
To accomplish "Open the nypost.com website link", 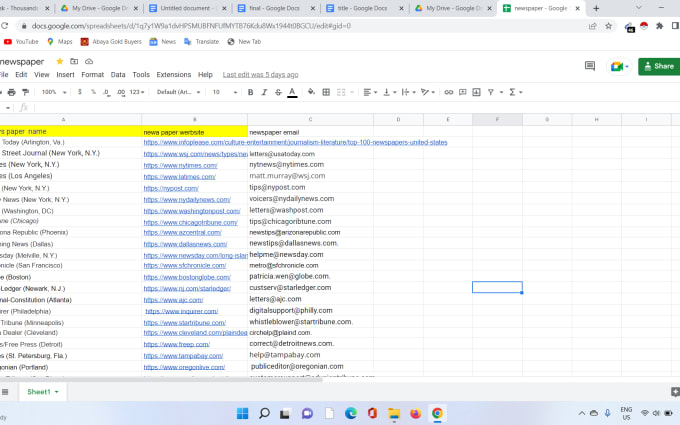I will [171, 189].
